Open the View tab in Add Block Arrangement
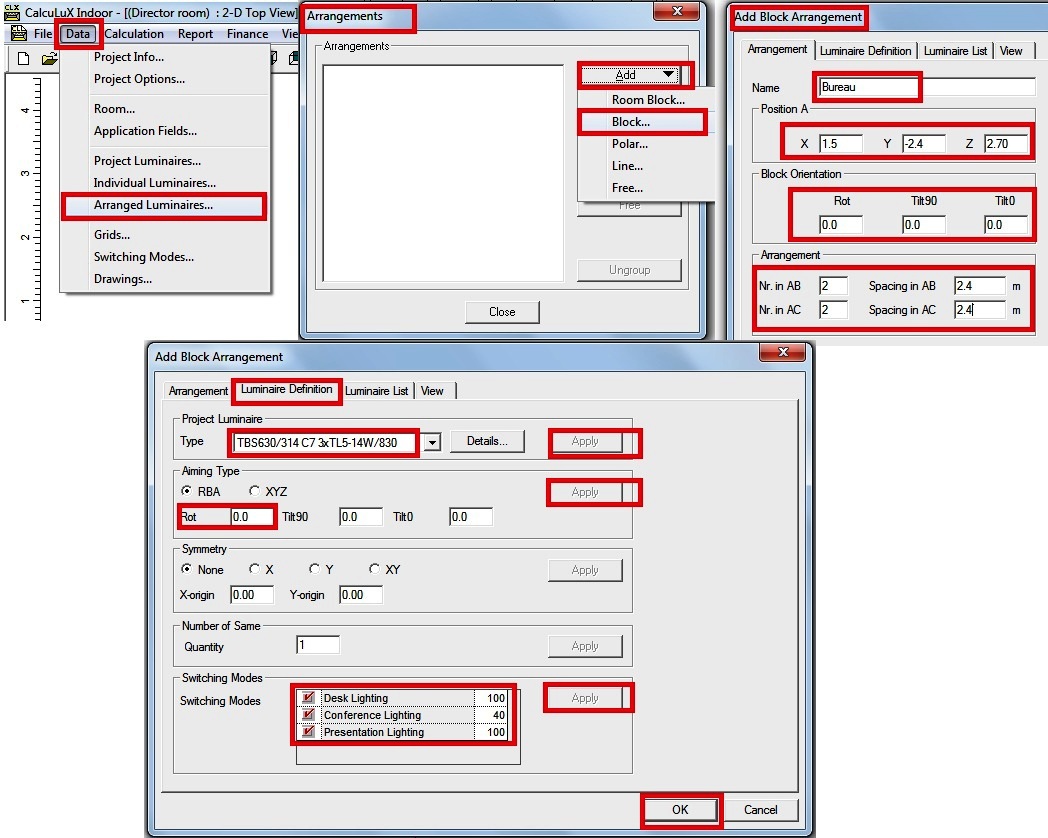This screenshot has width=1048, height=838. (x=433, y=391)
